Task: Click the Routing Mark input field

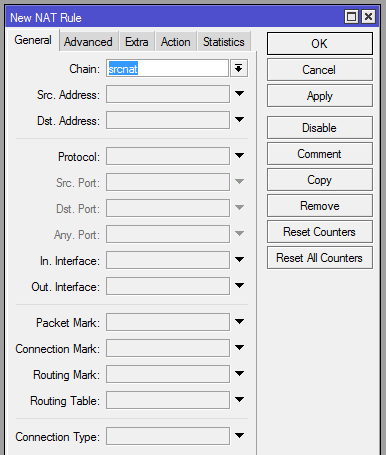Action: pos(168,374)
